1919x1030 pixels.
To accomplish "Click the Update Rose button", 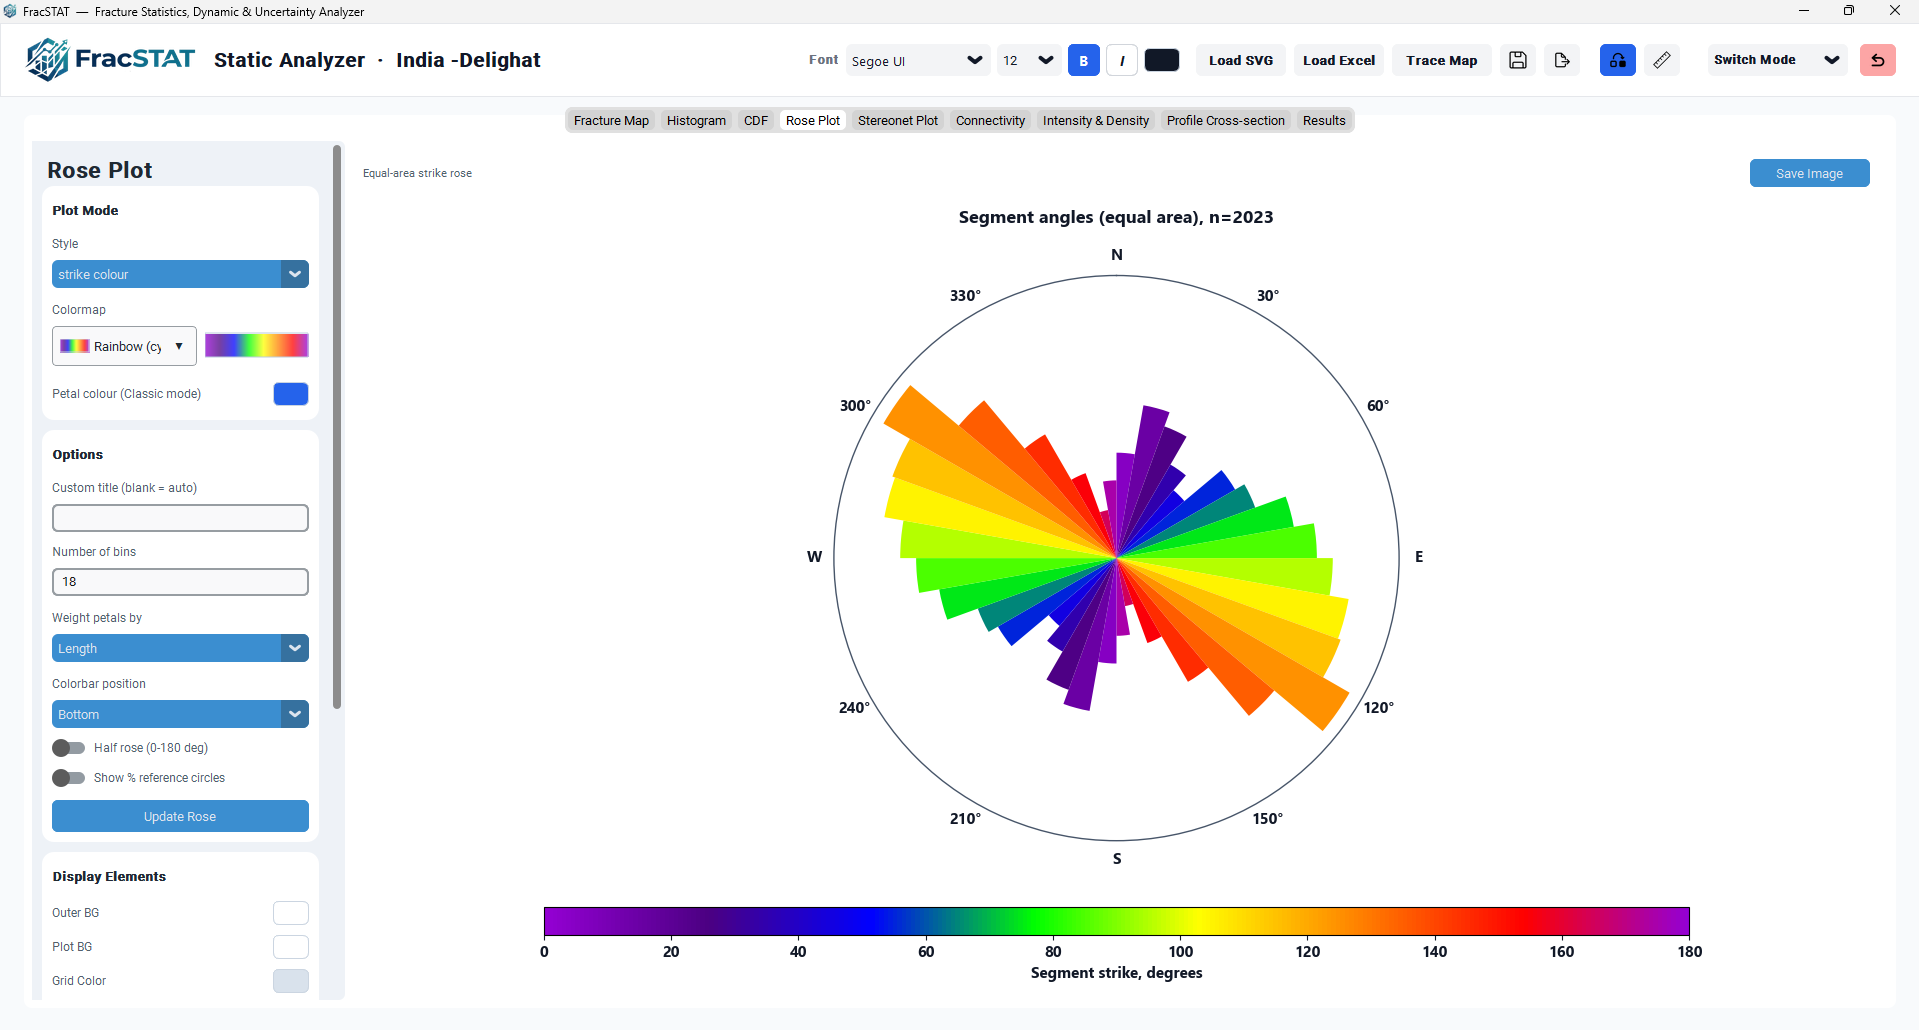I will click(x=180, y=816).
